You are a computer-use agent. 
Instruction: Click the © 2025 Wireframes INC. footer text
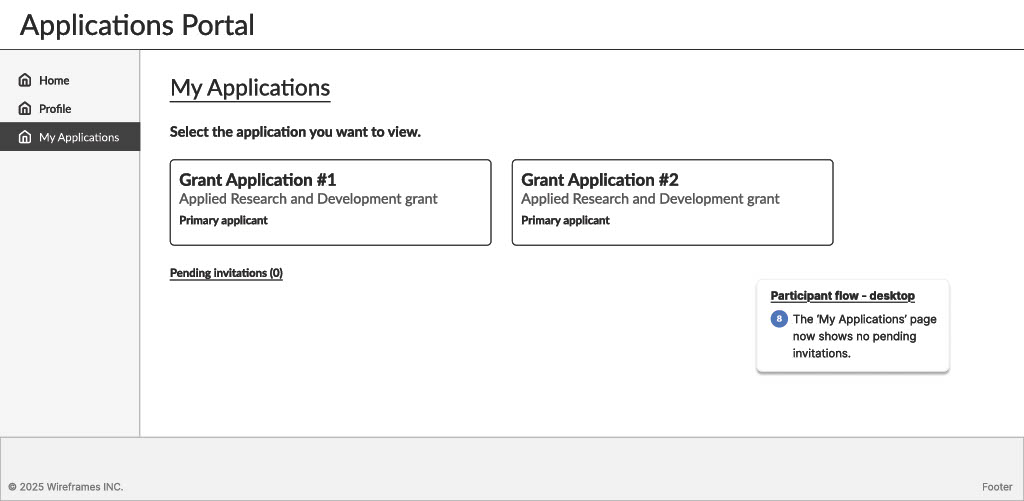click(x=65, y=487)
